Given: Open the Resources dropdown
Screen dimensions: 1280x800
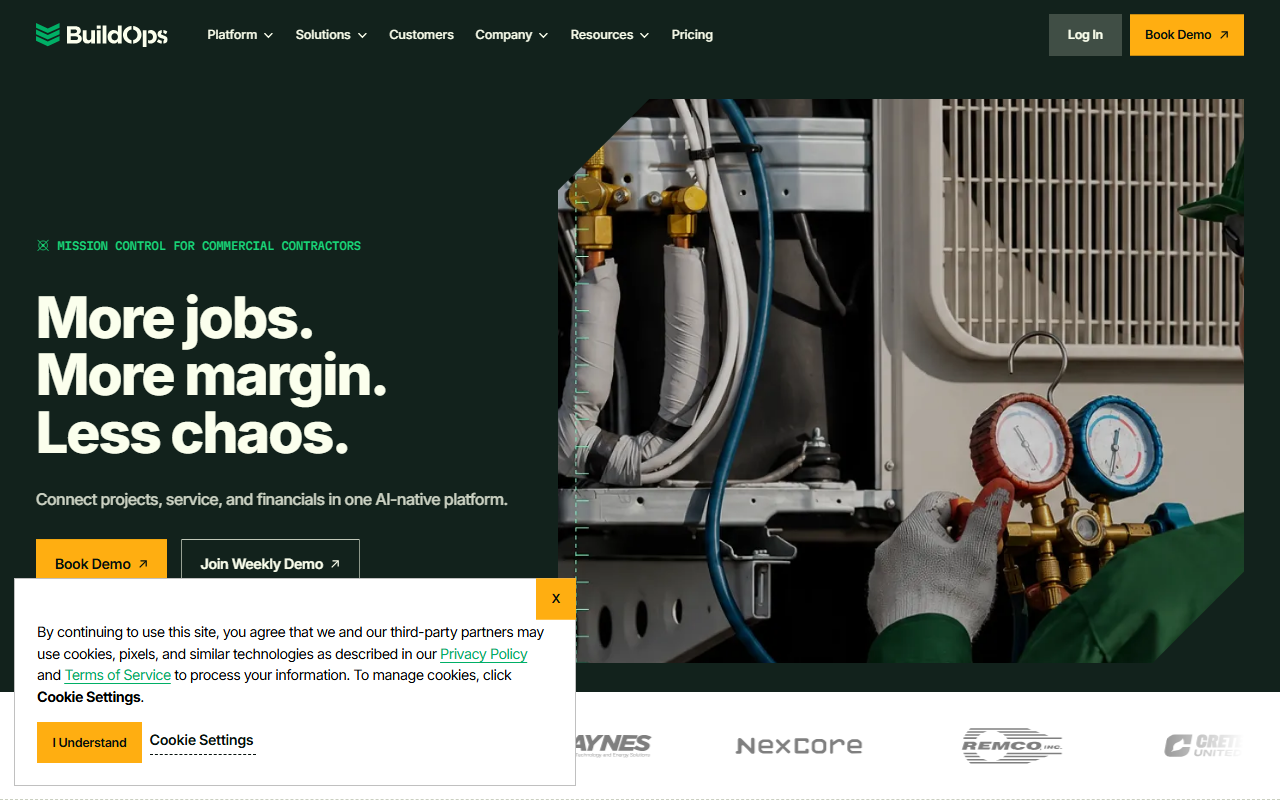Looking at the screenshot, I should tap(610, 35).
